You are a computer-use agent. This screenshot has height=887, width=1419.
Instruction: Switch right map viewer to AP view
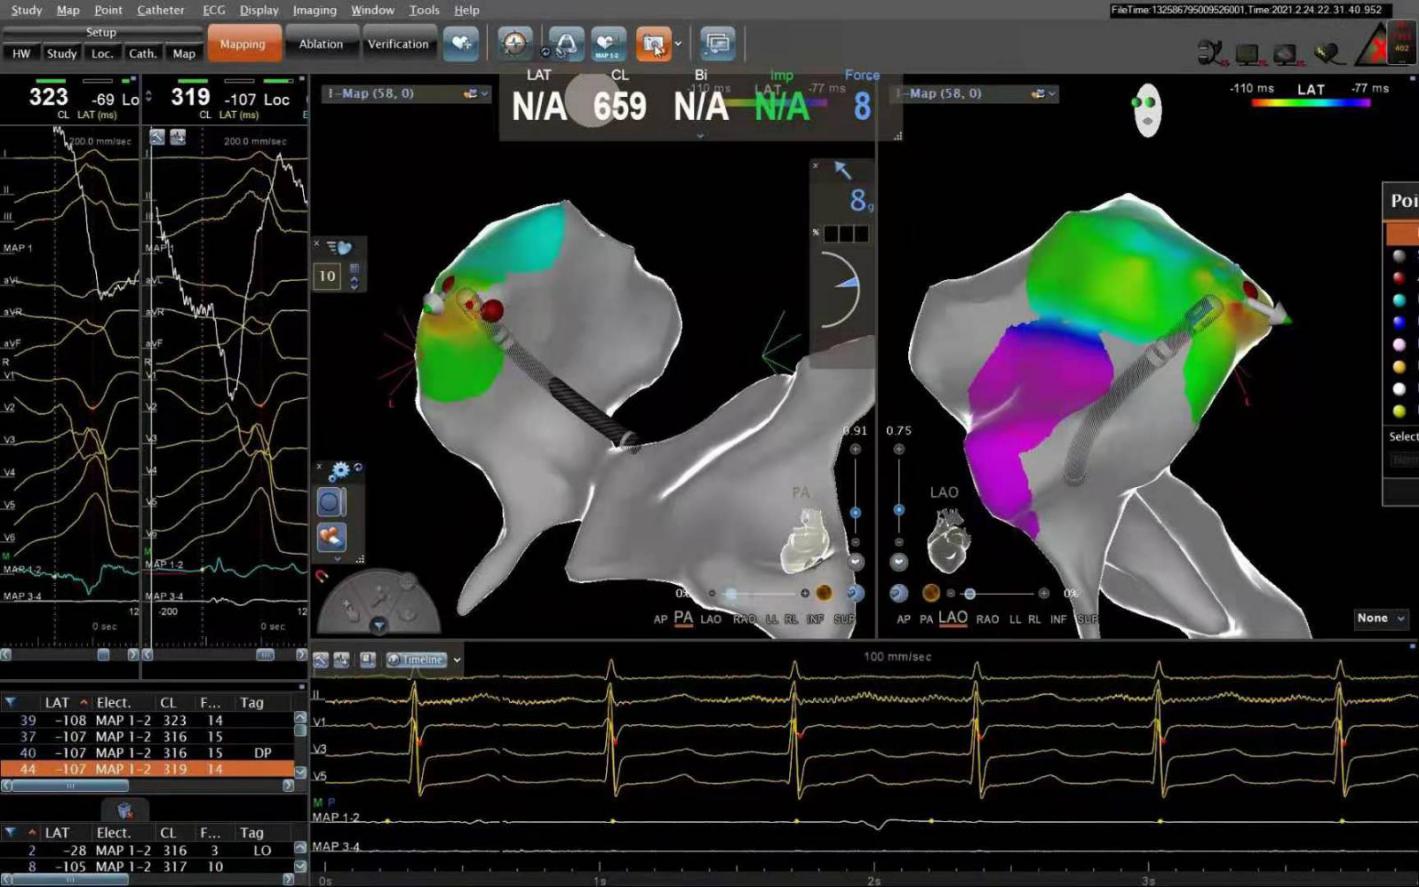903,620
